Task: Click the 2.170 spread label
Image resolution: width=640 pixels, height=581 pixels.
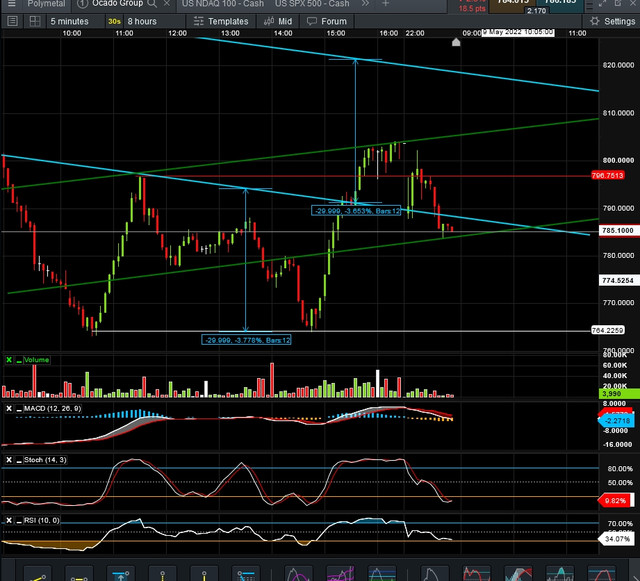Action: pyautogui.click(x=536, y=11)
